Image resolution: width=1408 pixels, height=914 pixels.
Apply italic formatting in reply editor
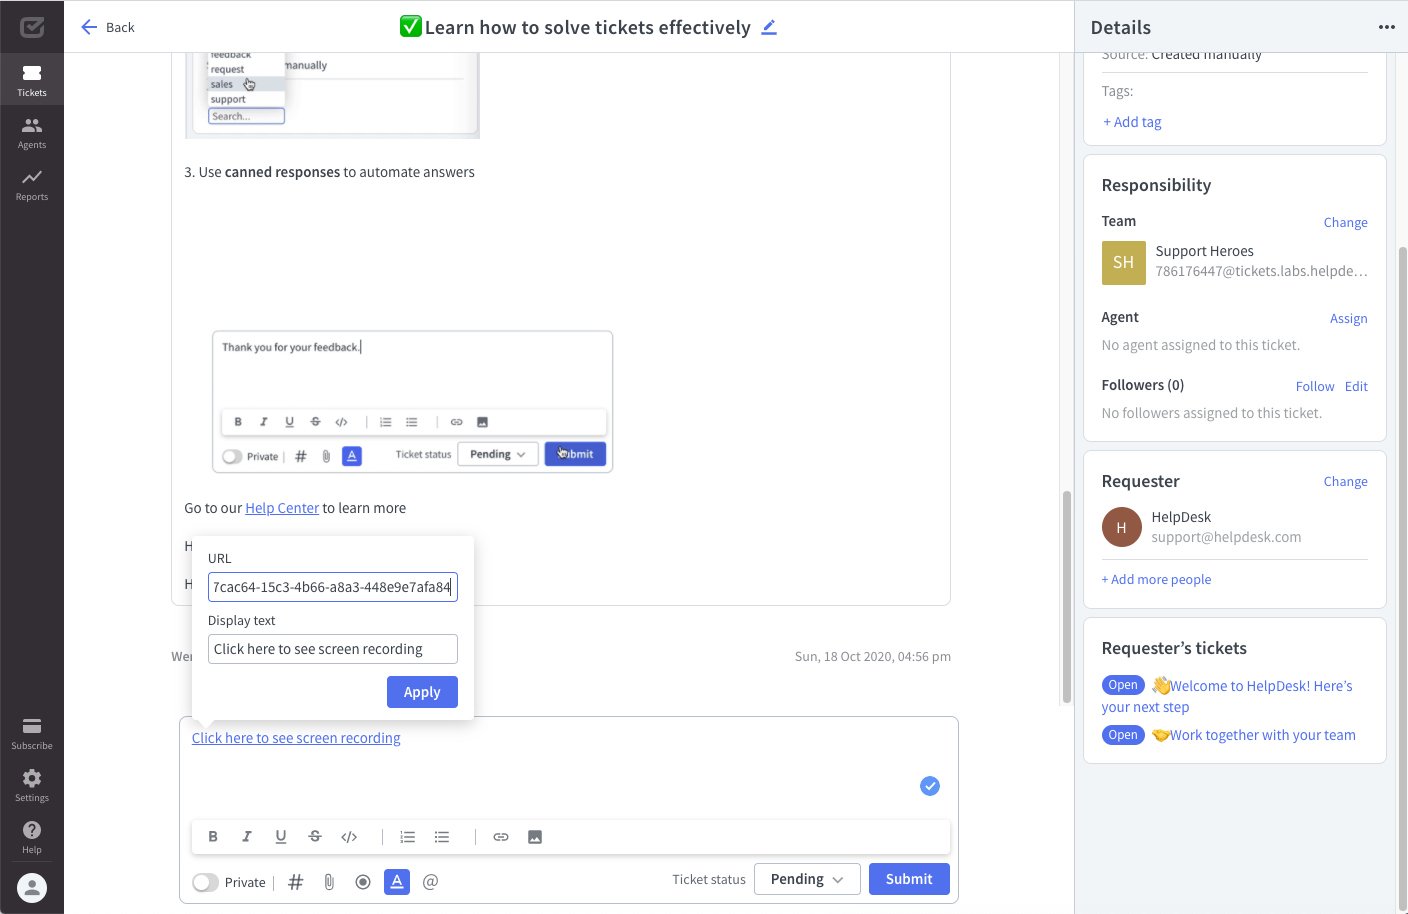pos(247,837)
